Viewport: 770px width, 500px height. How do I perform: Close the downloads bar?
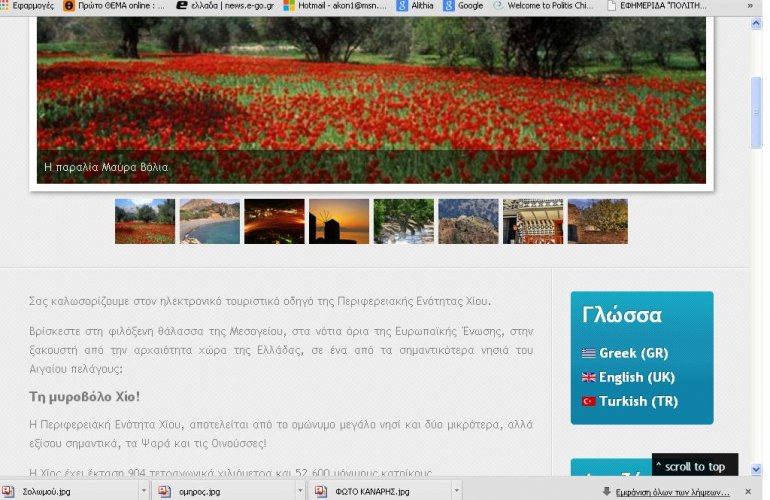click(x=748, y=491)
